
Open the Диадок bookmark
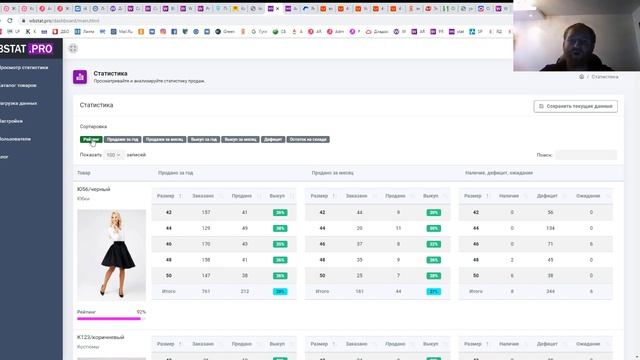[x=377, y=31]
